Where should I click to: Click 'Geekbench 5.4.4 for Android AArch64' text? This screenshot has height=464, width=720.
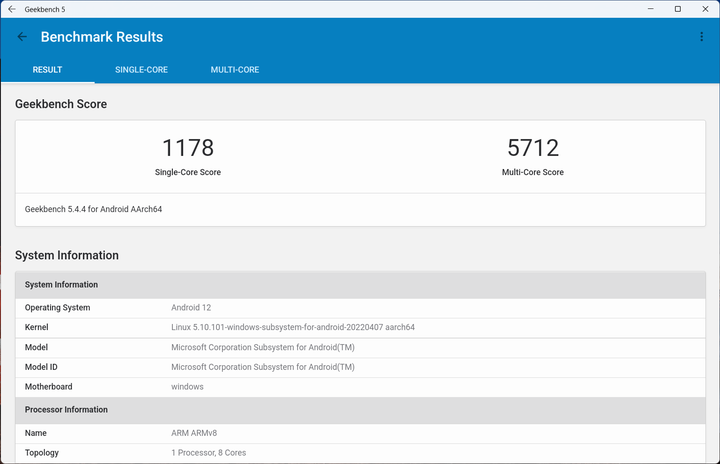[93, 209]
